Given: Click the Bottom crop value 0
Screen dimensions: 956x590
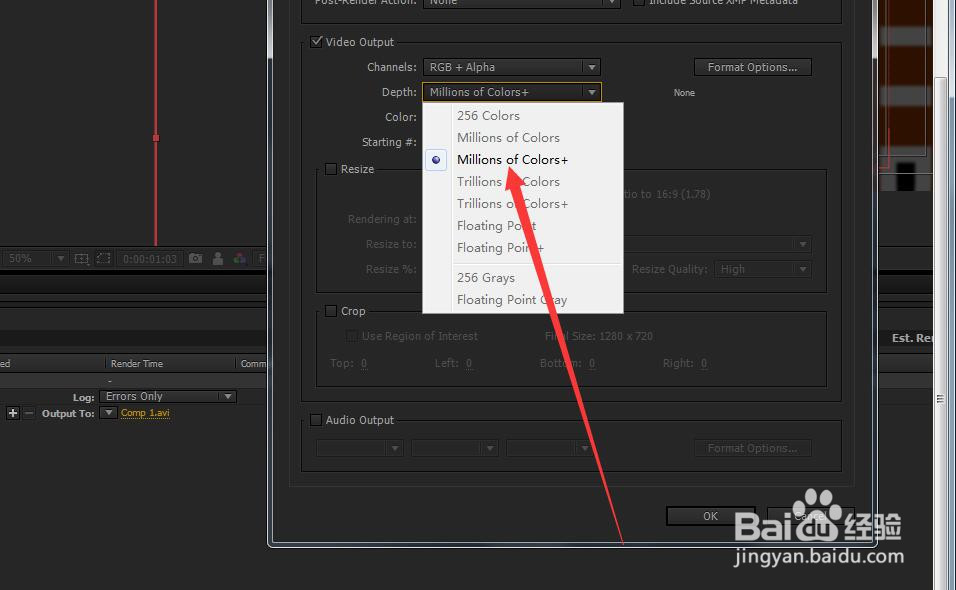Looking at the screenshot, I should click(591, 363).
